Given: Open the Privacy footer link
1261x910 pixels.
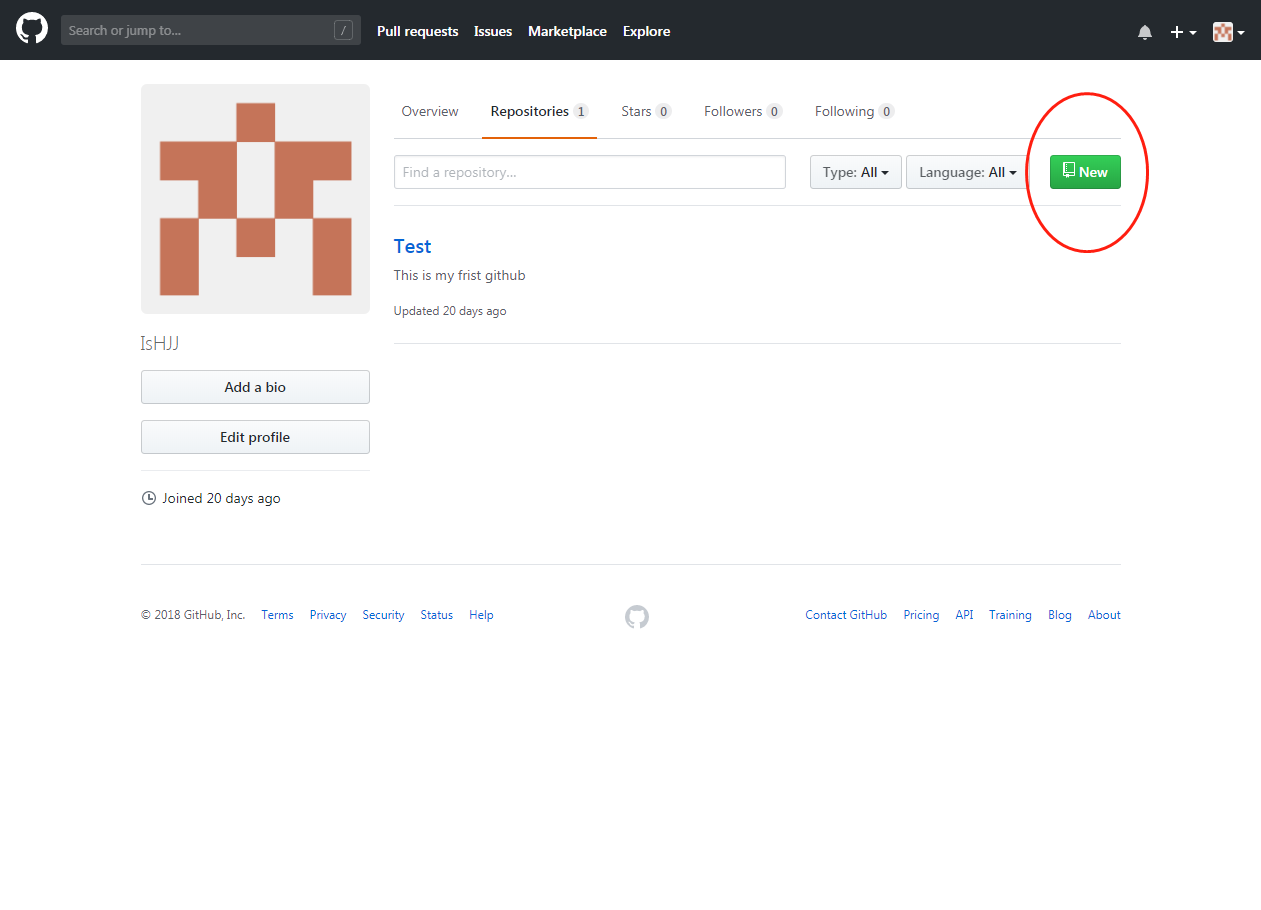Looking at the screenshot, I should click(328, 615).
